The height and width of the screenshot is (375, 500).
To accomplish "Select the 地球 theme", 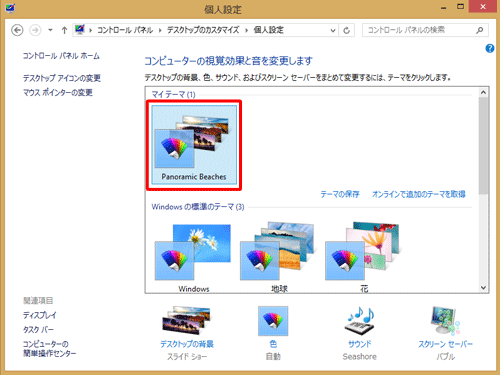I will pyautogui.click(x=278, y=257).
